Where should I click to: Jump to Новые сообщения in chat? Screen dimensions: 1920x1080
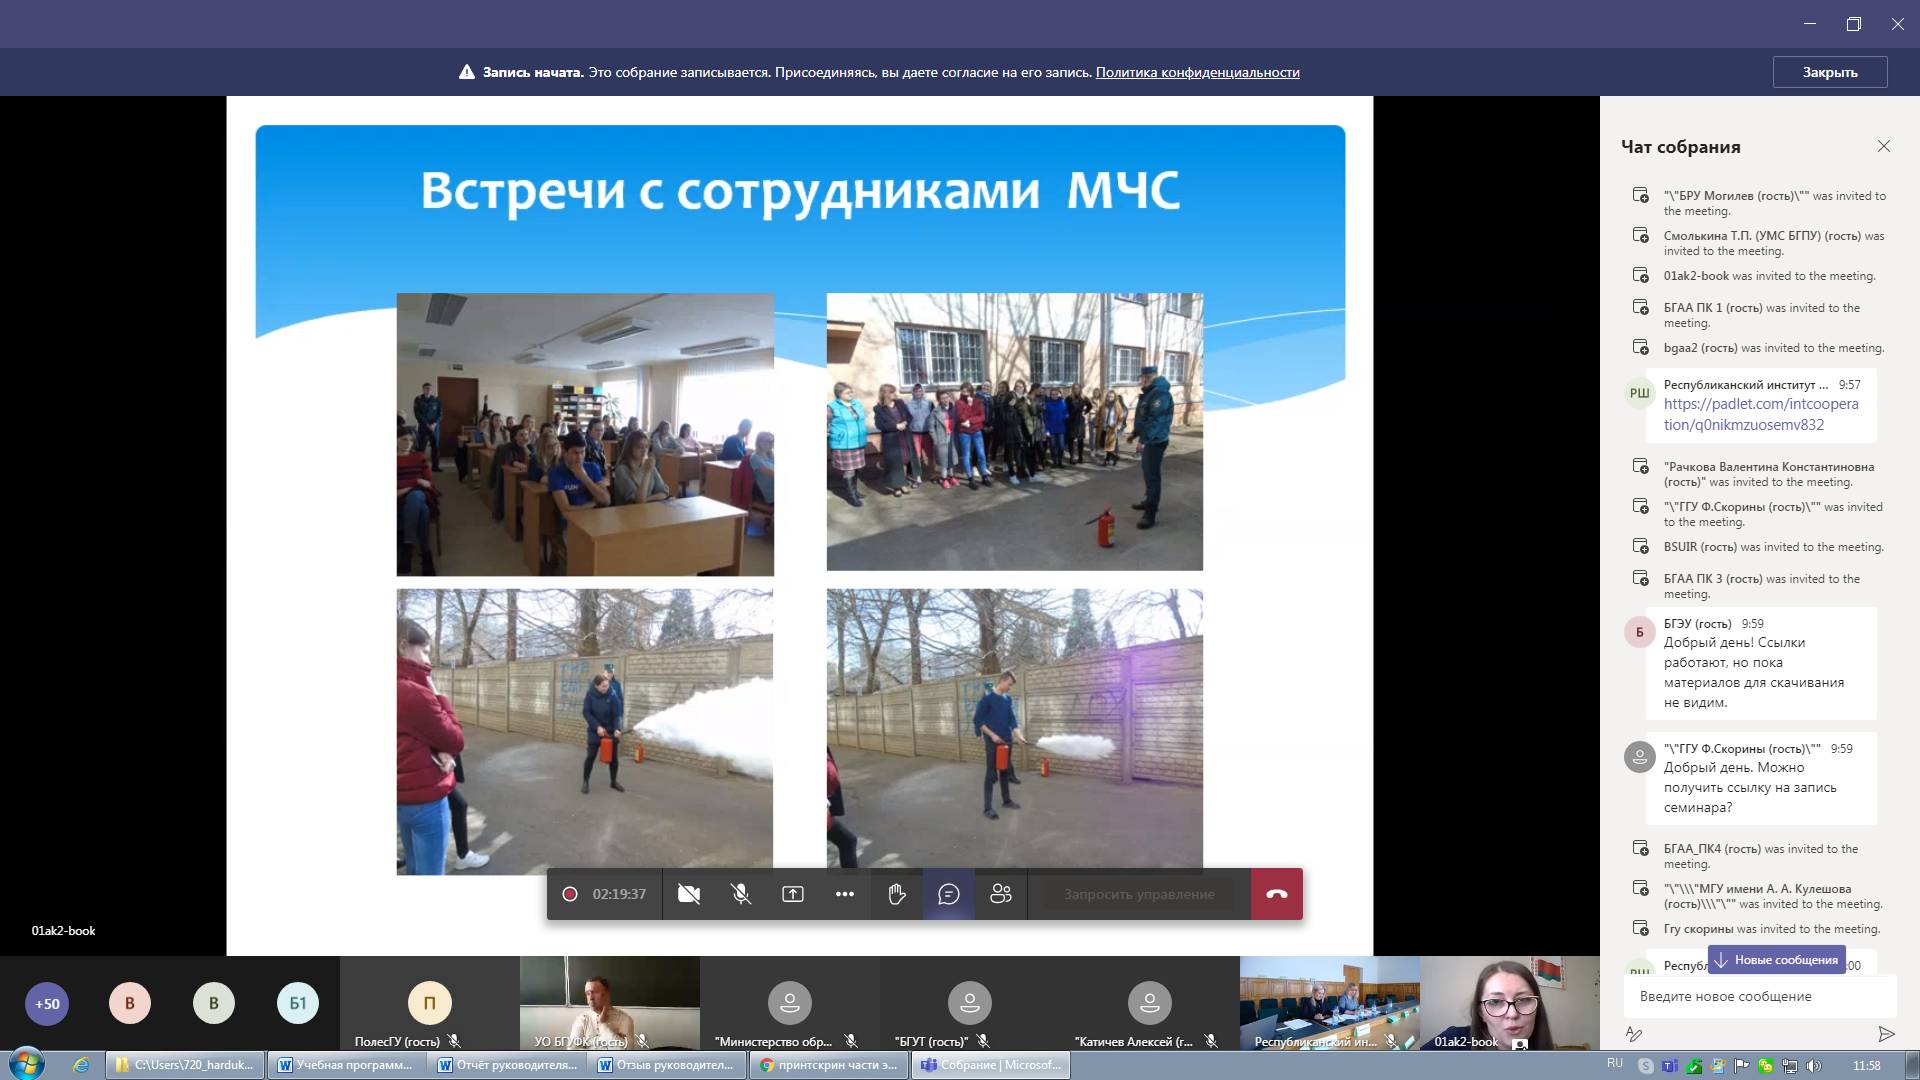click(x=1776, y=960)
